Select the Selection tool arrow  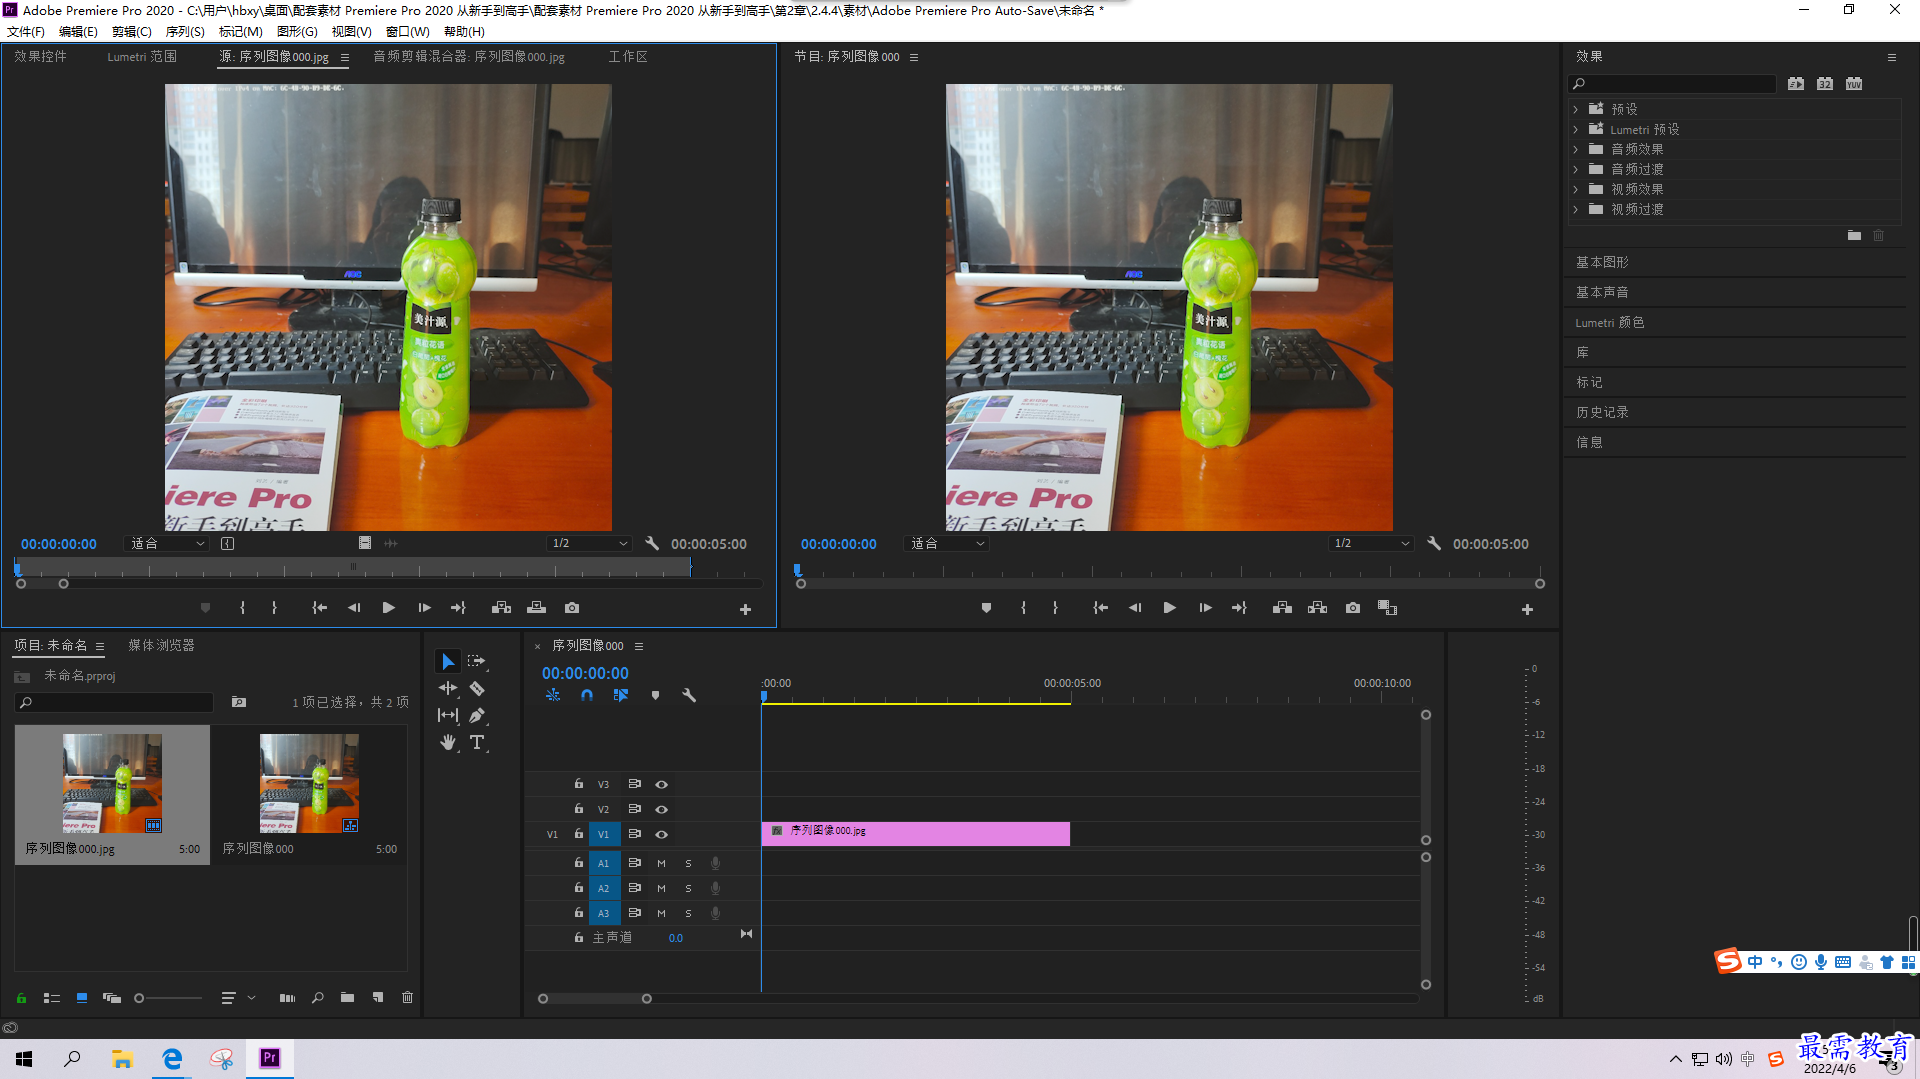pyautogui.click(x=448, y=661)
